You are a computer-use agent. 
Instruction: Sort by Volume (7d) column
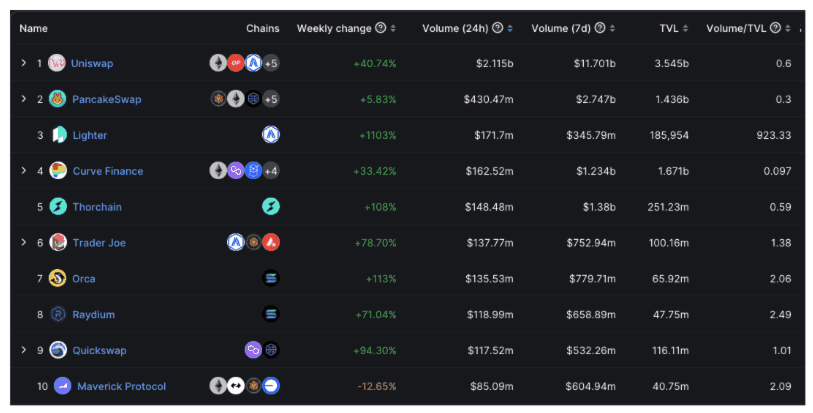click(x=612, y=28)
